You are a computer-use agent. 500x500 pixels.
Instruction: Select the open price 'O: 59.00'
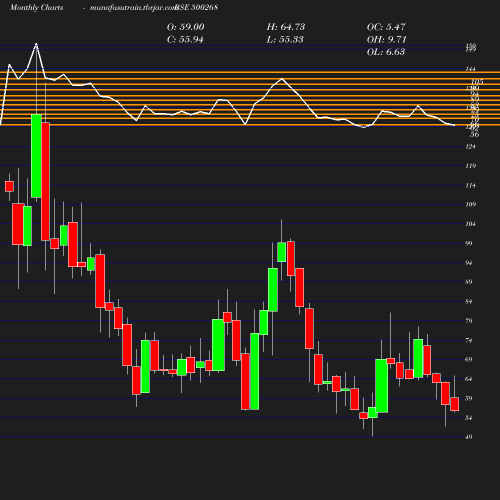click(x=186, y=27)
